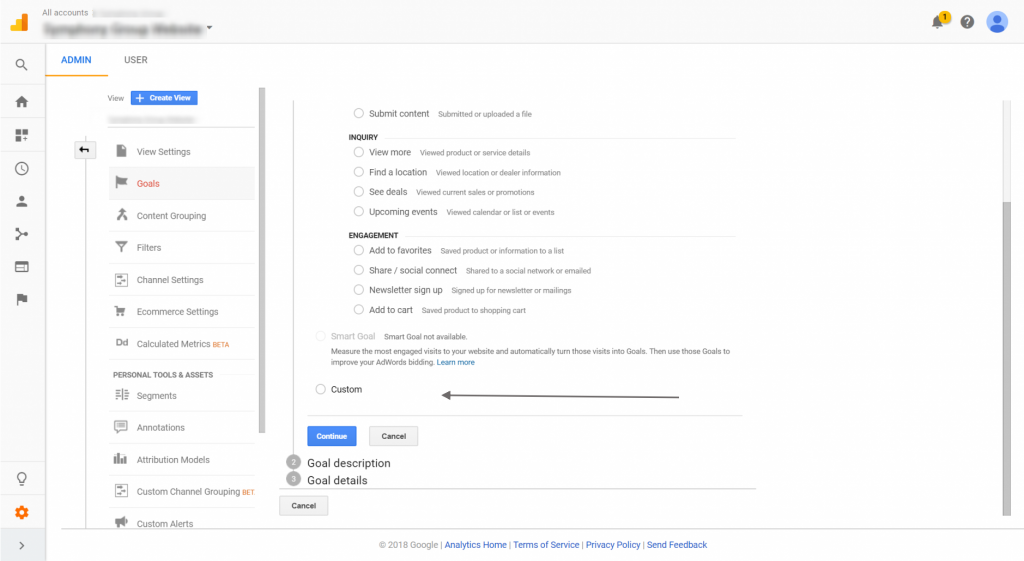Viewport: 1024px width, 561px height.
Task: Click the search icon in left sidebar
Action: tap(22, 65)
